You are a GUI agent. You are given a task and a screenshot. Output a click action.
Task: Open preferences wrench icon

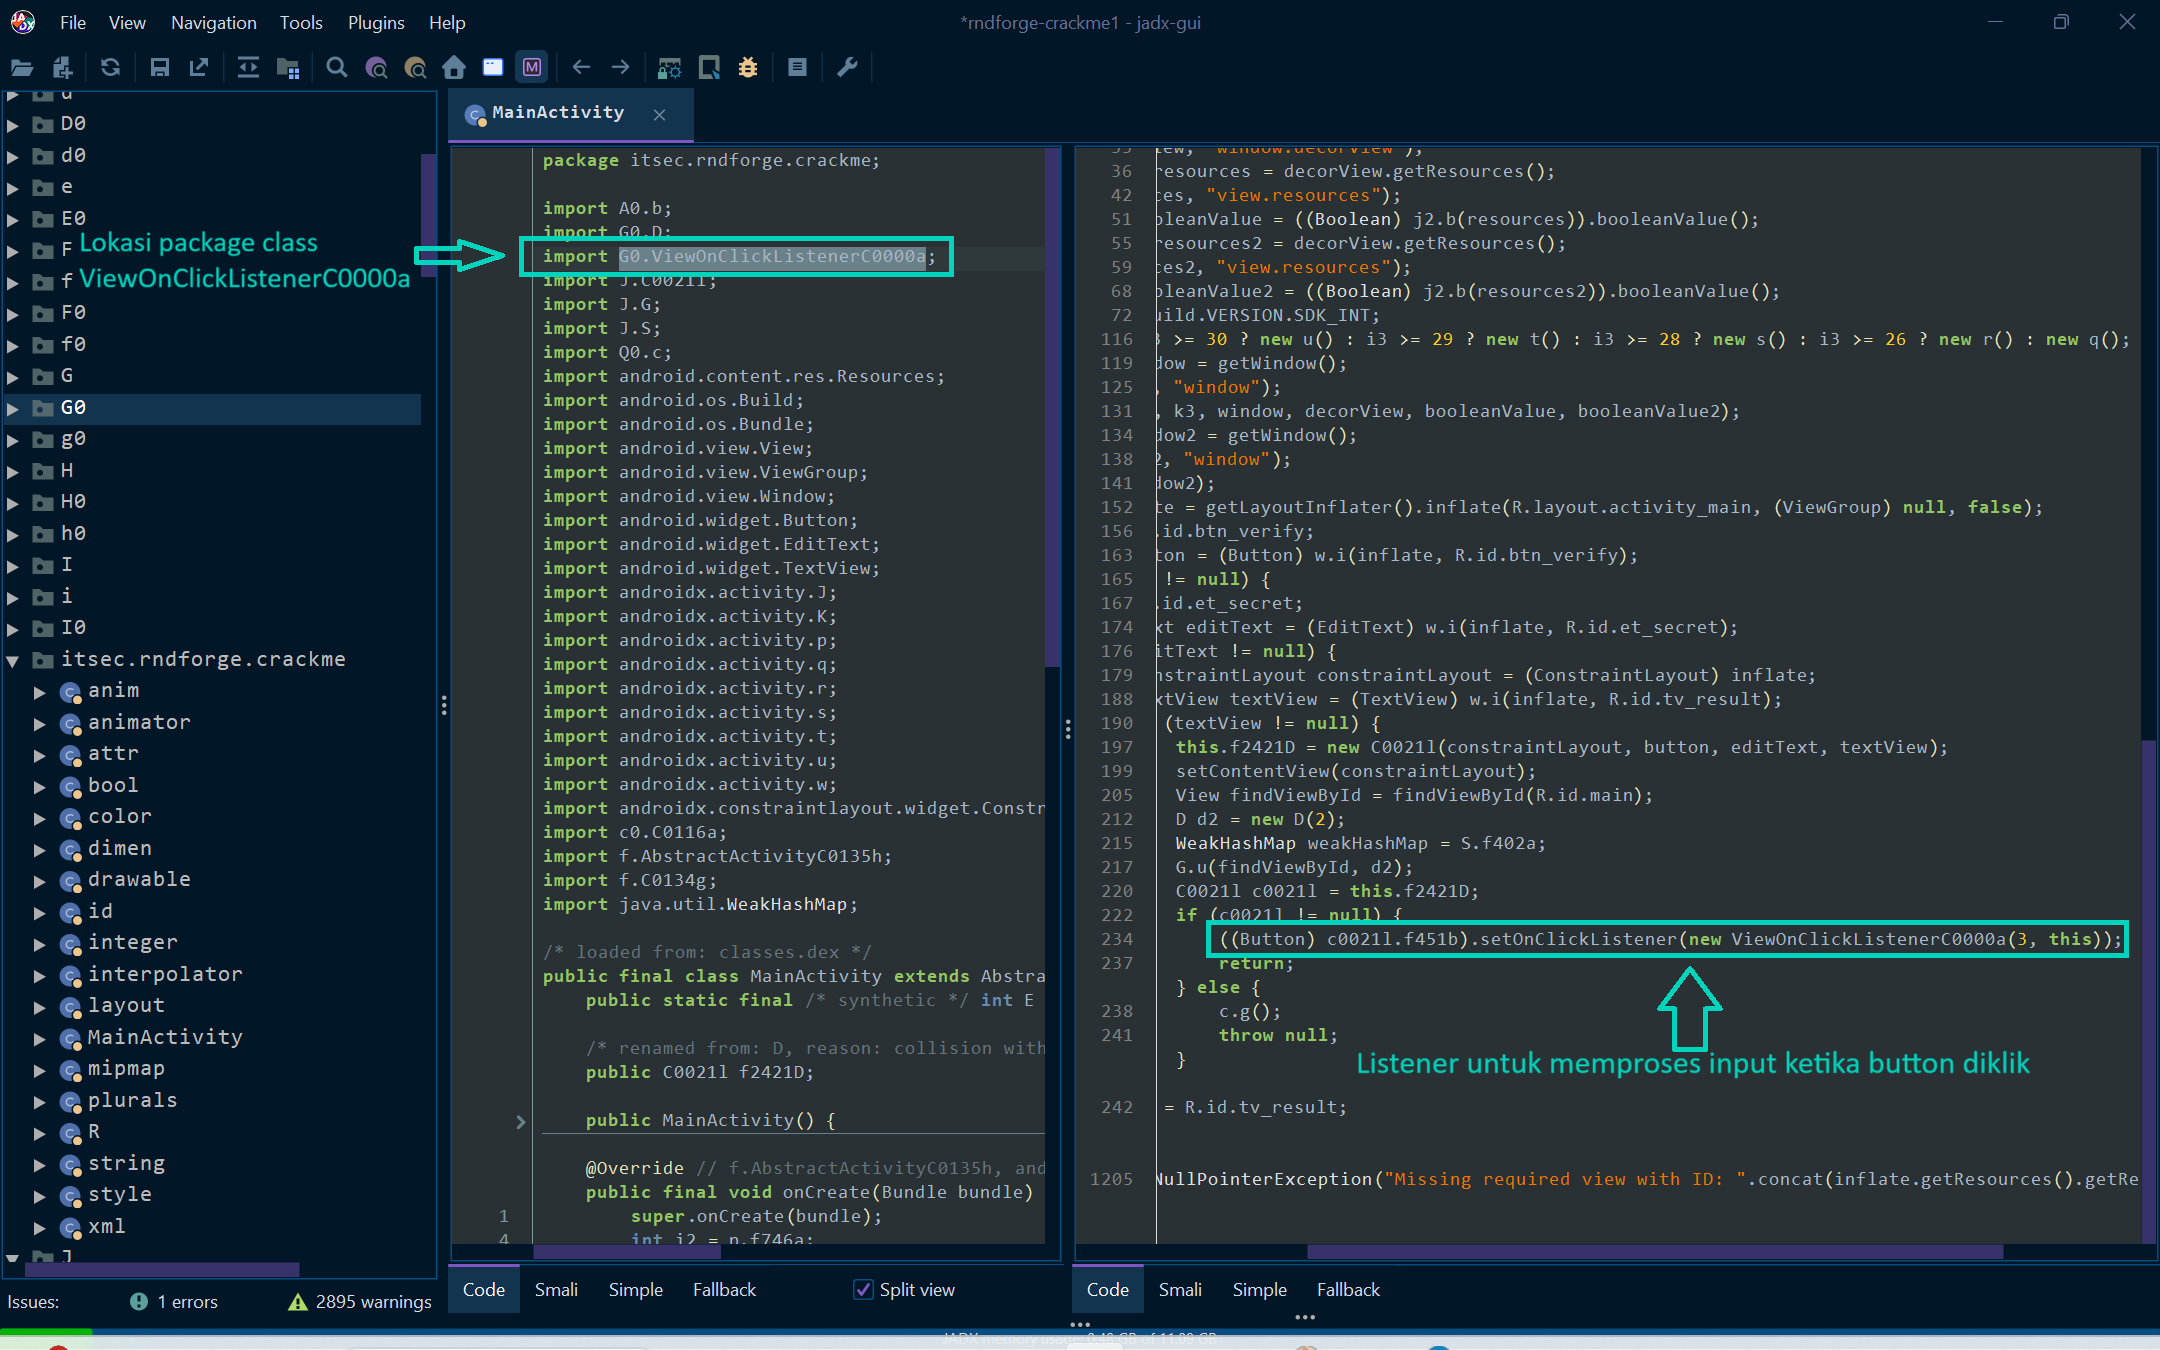847,67
